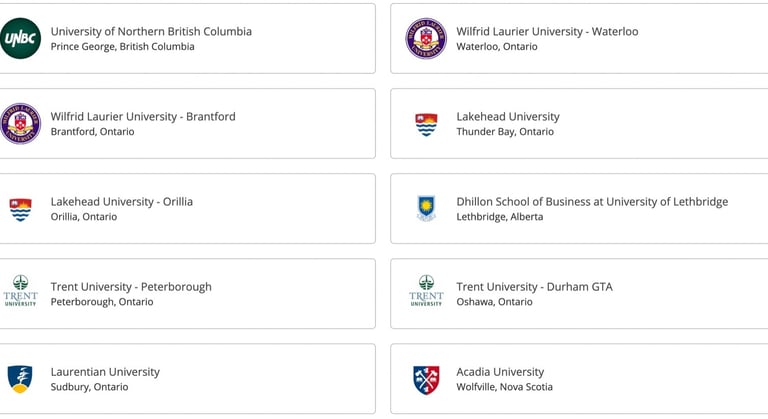Select Lakehead University - Orillia title
Viewport: 768px width, 419px height.
tap(121, 202)
